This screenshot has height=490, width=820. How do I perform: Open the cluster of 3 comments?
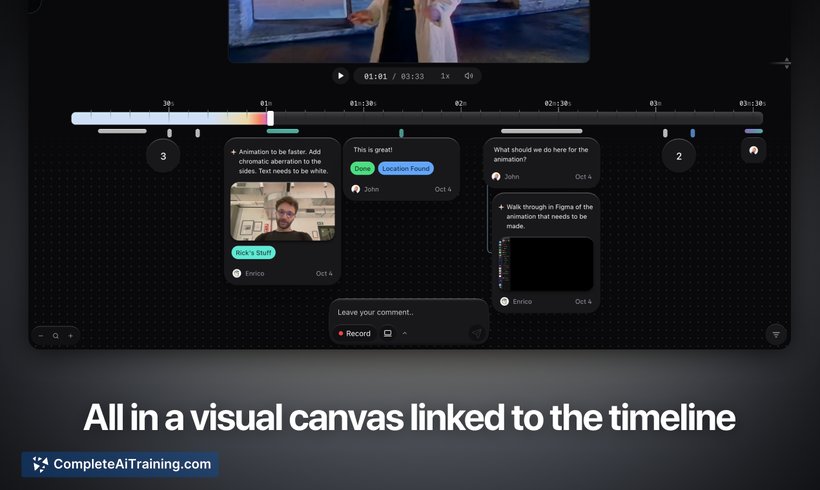163,156
